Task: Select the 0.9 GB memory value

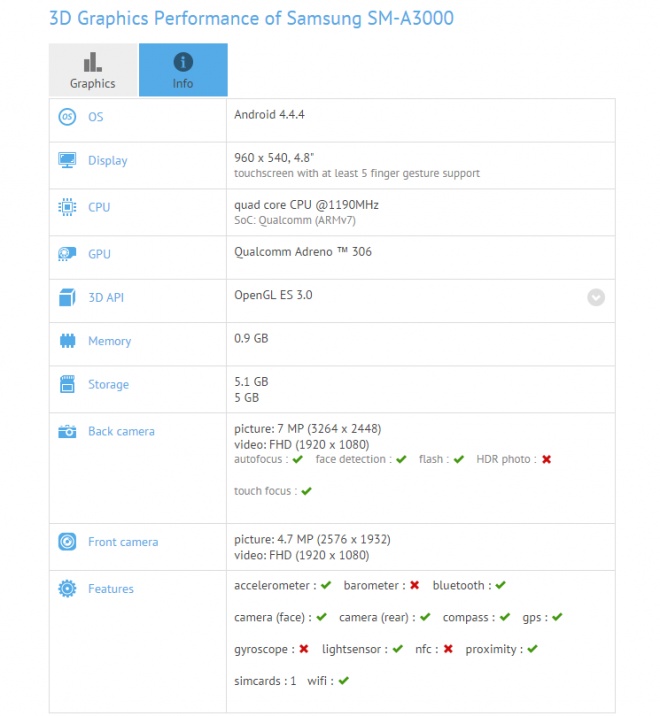Action: tap(251, 338)
